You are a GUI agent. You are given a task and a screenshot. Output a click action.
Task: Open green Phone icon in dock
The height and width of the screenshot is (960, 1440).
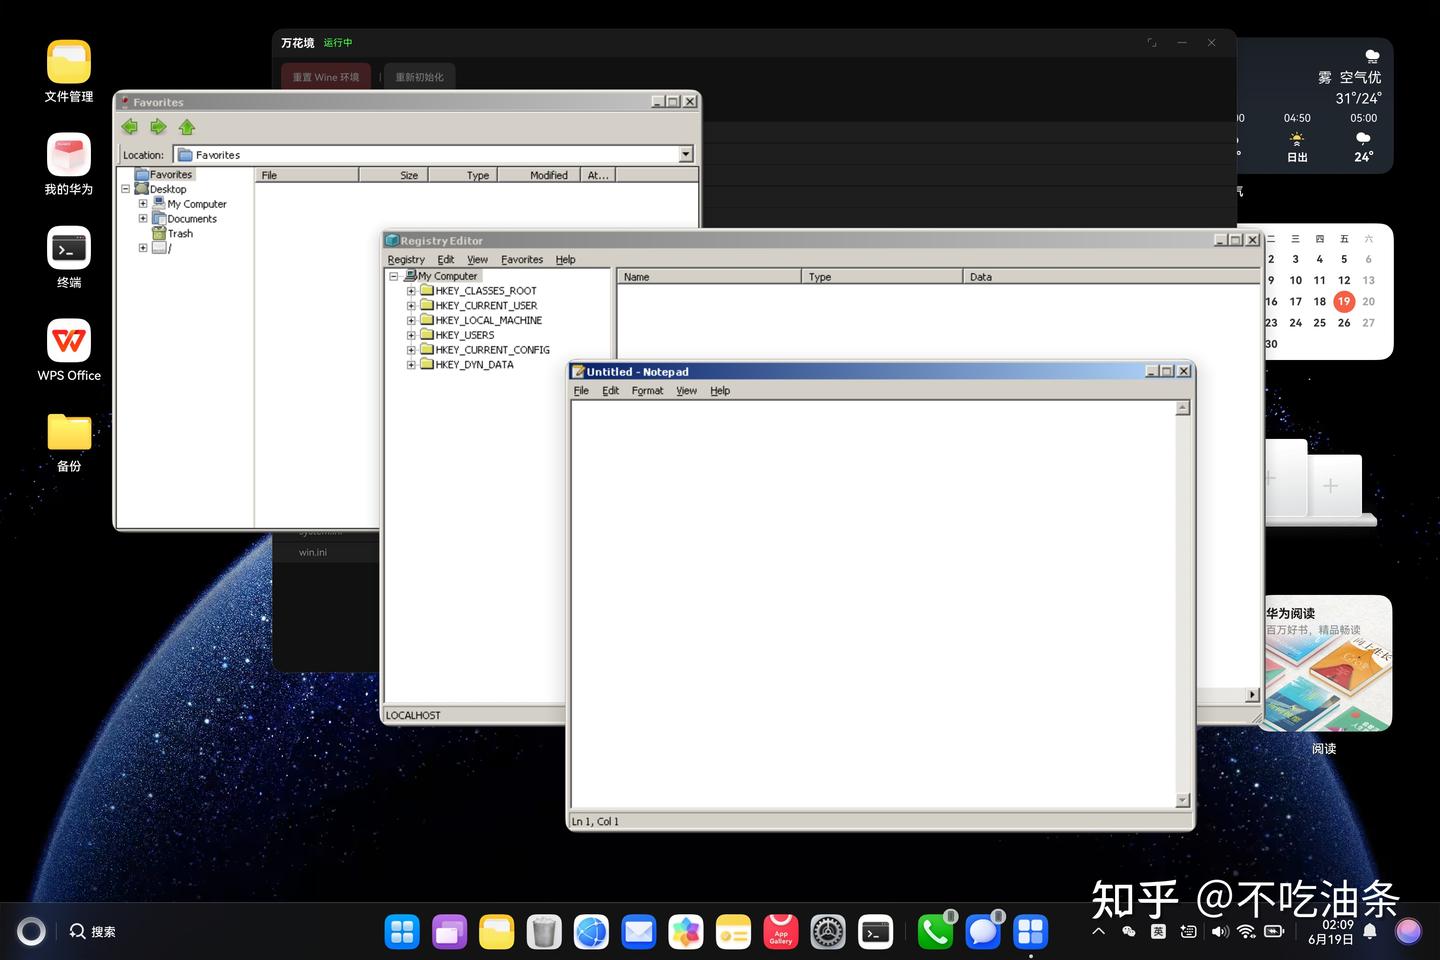pyautogui.click(x=936, y=932)
